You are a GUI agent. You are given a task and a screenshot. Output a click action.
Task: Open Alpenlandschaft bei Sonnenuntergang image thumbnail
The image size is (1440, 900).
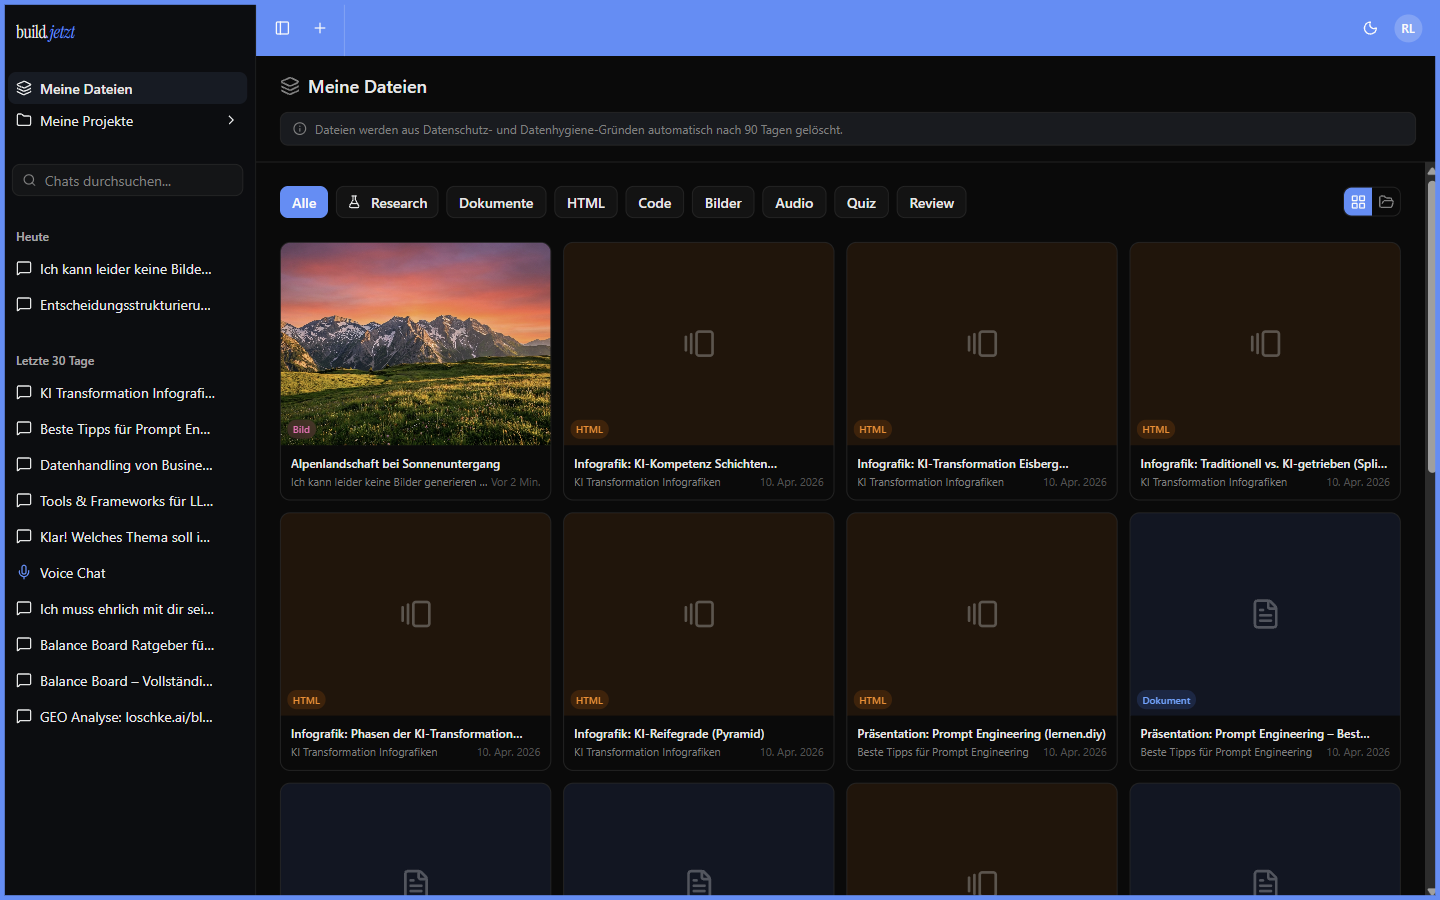tap(416, 344)
